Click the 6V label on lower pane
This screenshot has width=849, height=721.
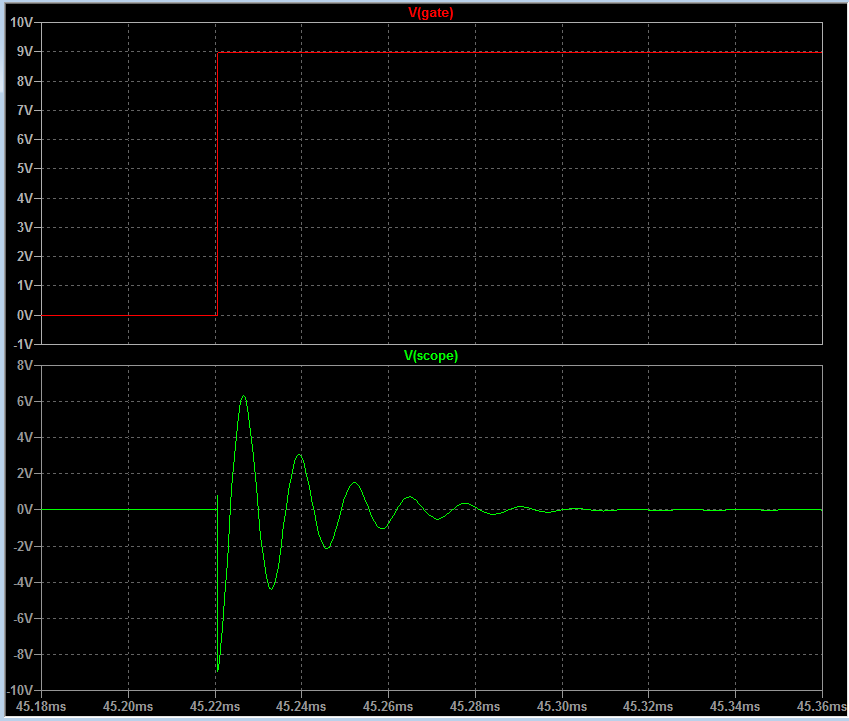25,401
